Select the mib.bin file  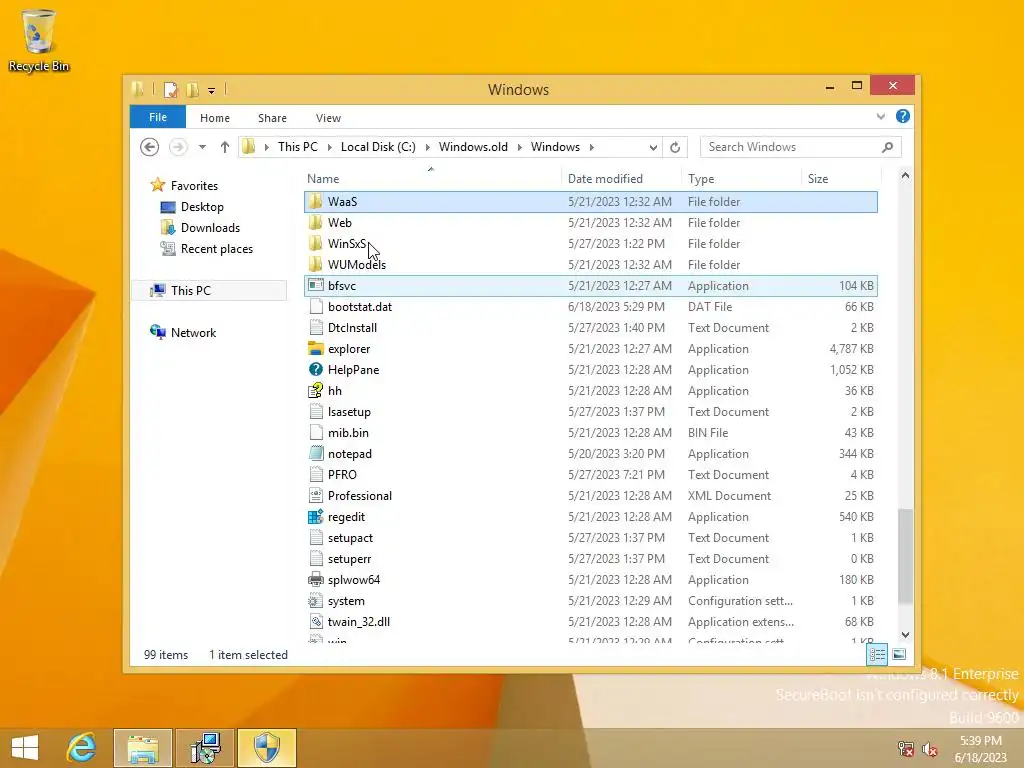tap(590, 433)
